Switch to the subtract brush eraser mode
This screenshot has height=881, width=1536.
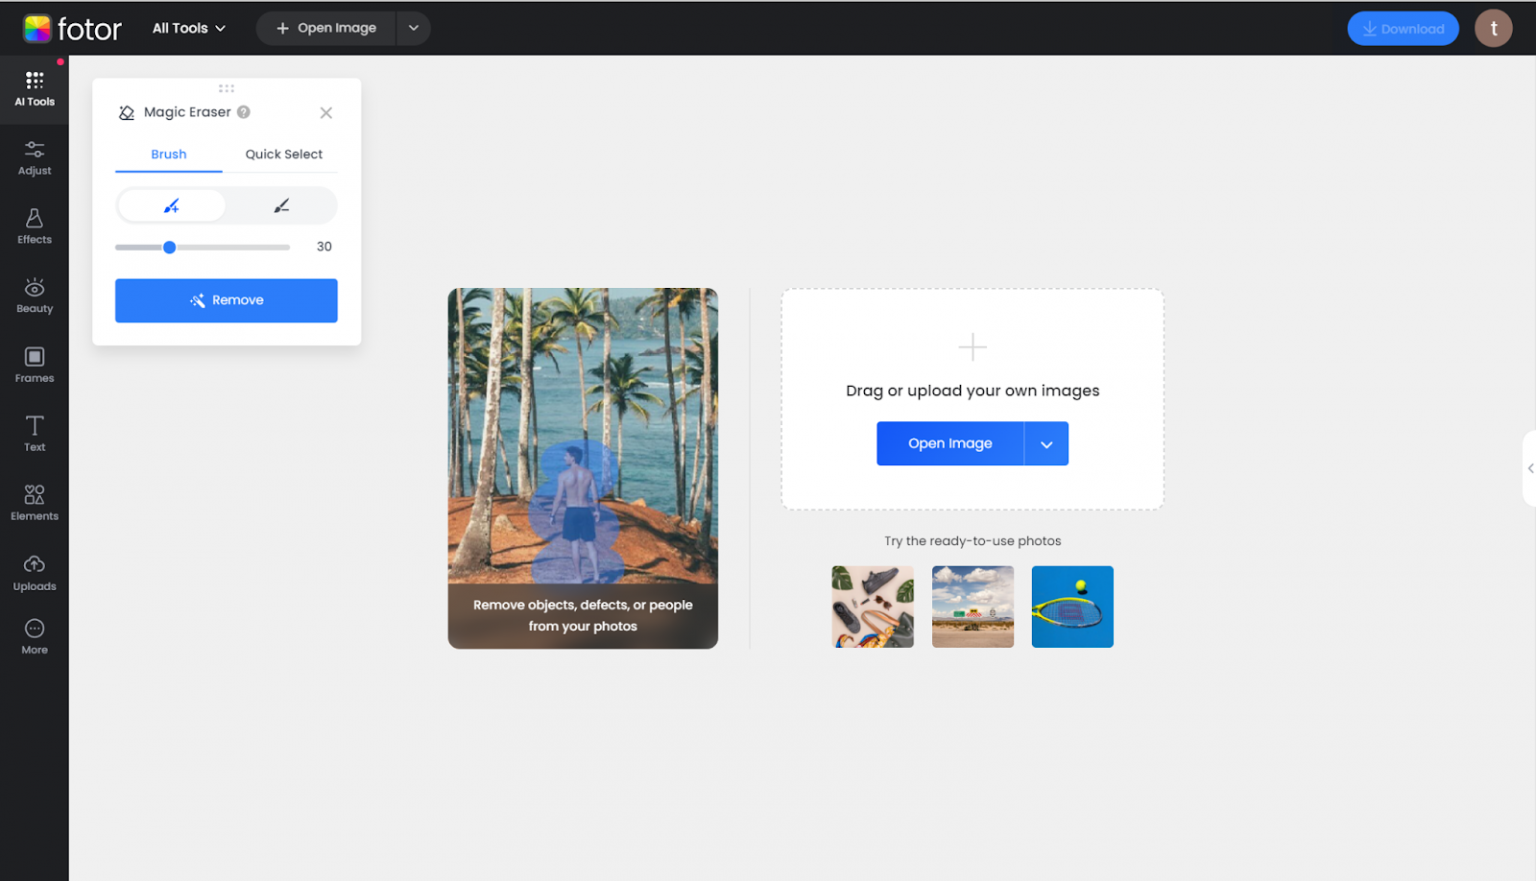click(x=281, y=206)
